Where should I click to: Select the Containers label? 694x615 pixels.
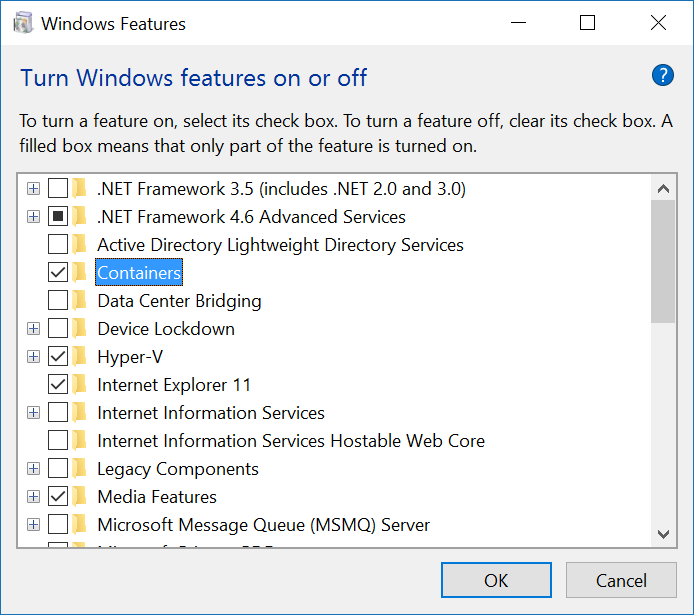(139, 273)
